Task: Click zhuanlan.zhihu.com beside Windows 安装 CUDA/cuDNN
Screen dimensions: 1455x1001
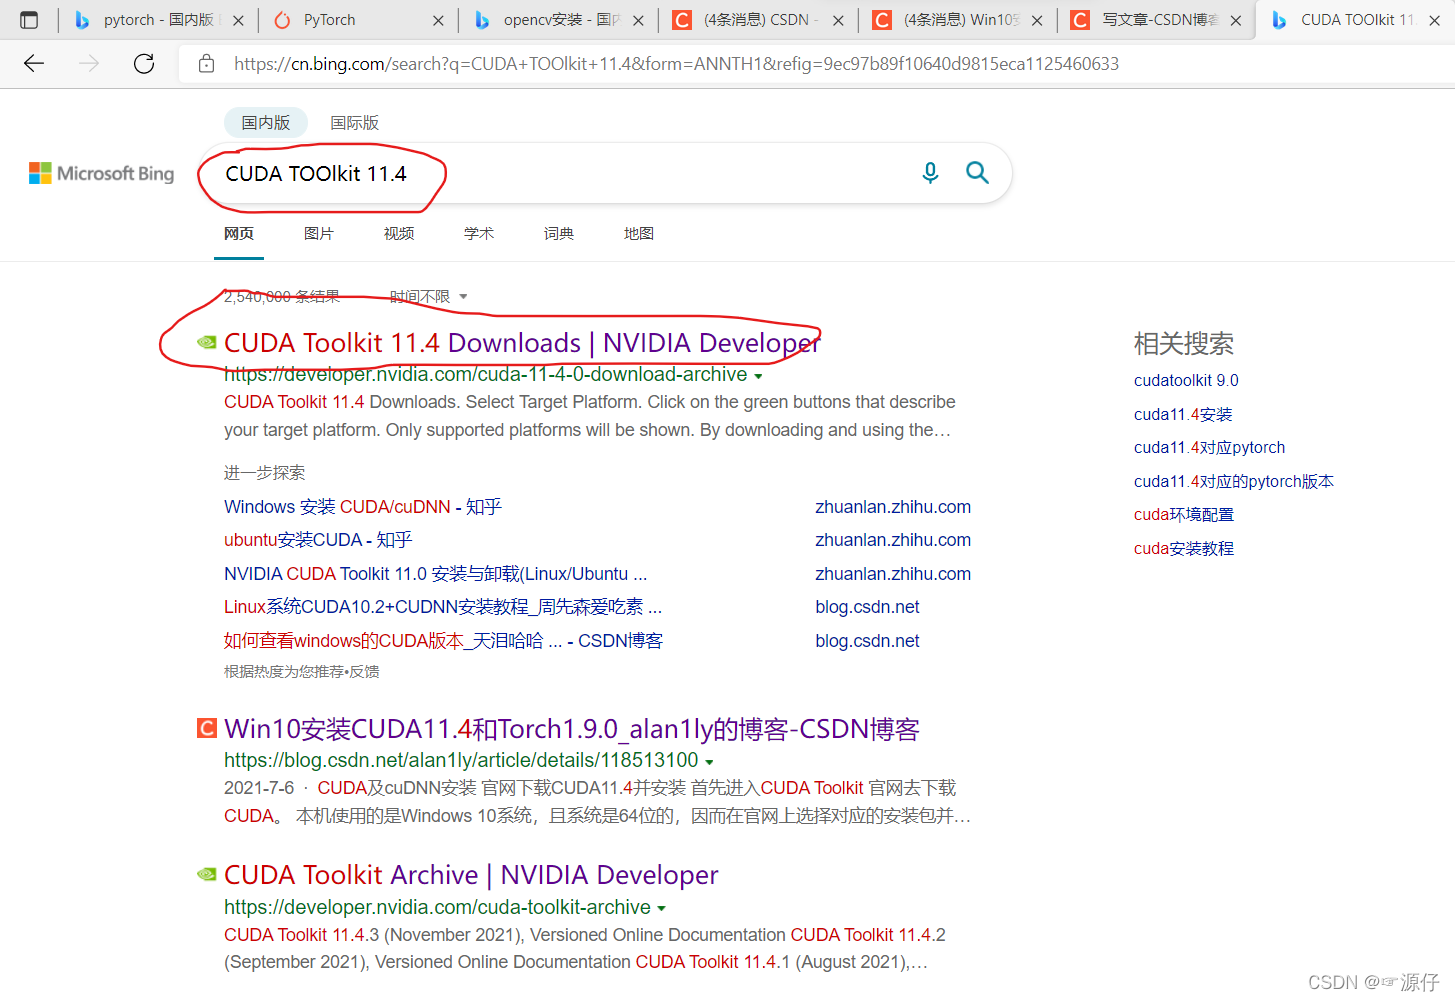Action: 893,507
